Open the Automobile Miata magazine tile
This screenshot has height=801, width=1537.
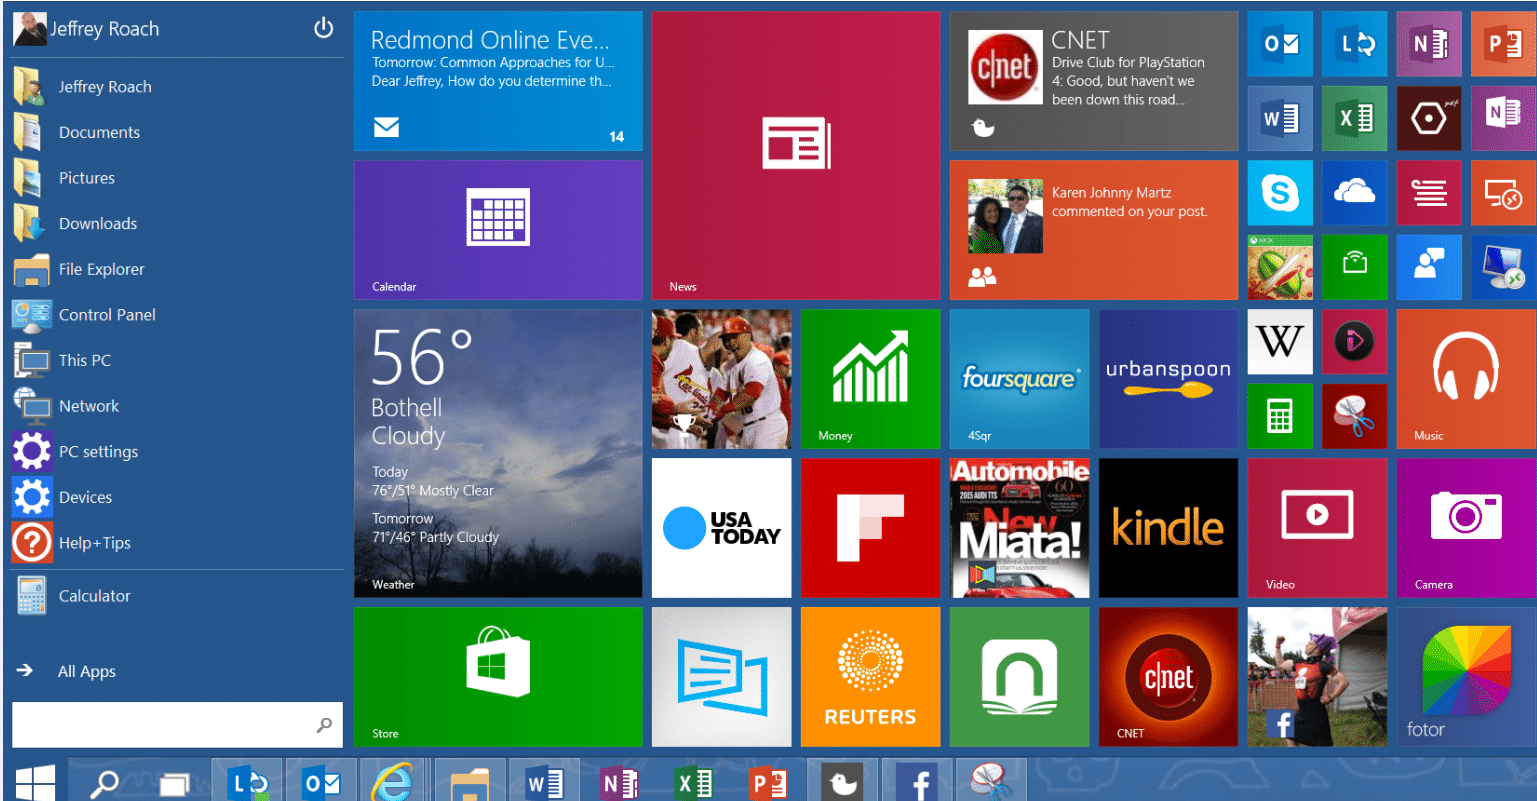click(x=1019, y=528)
